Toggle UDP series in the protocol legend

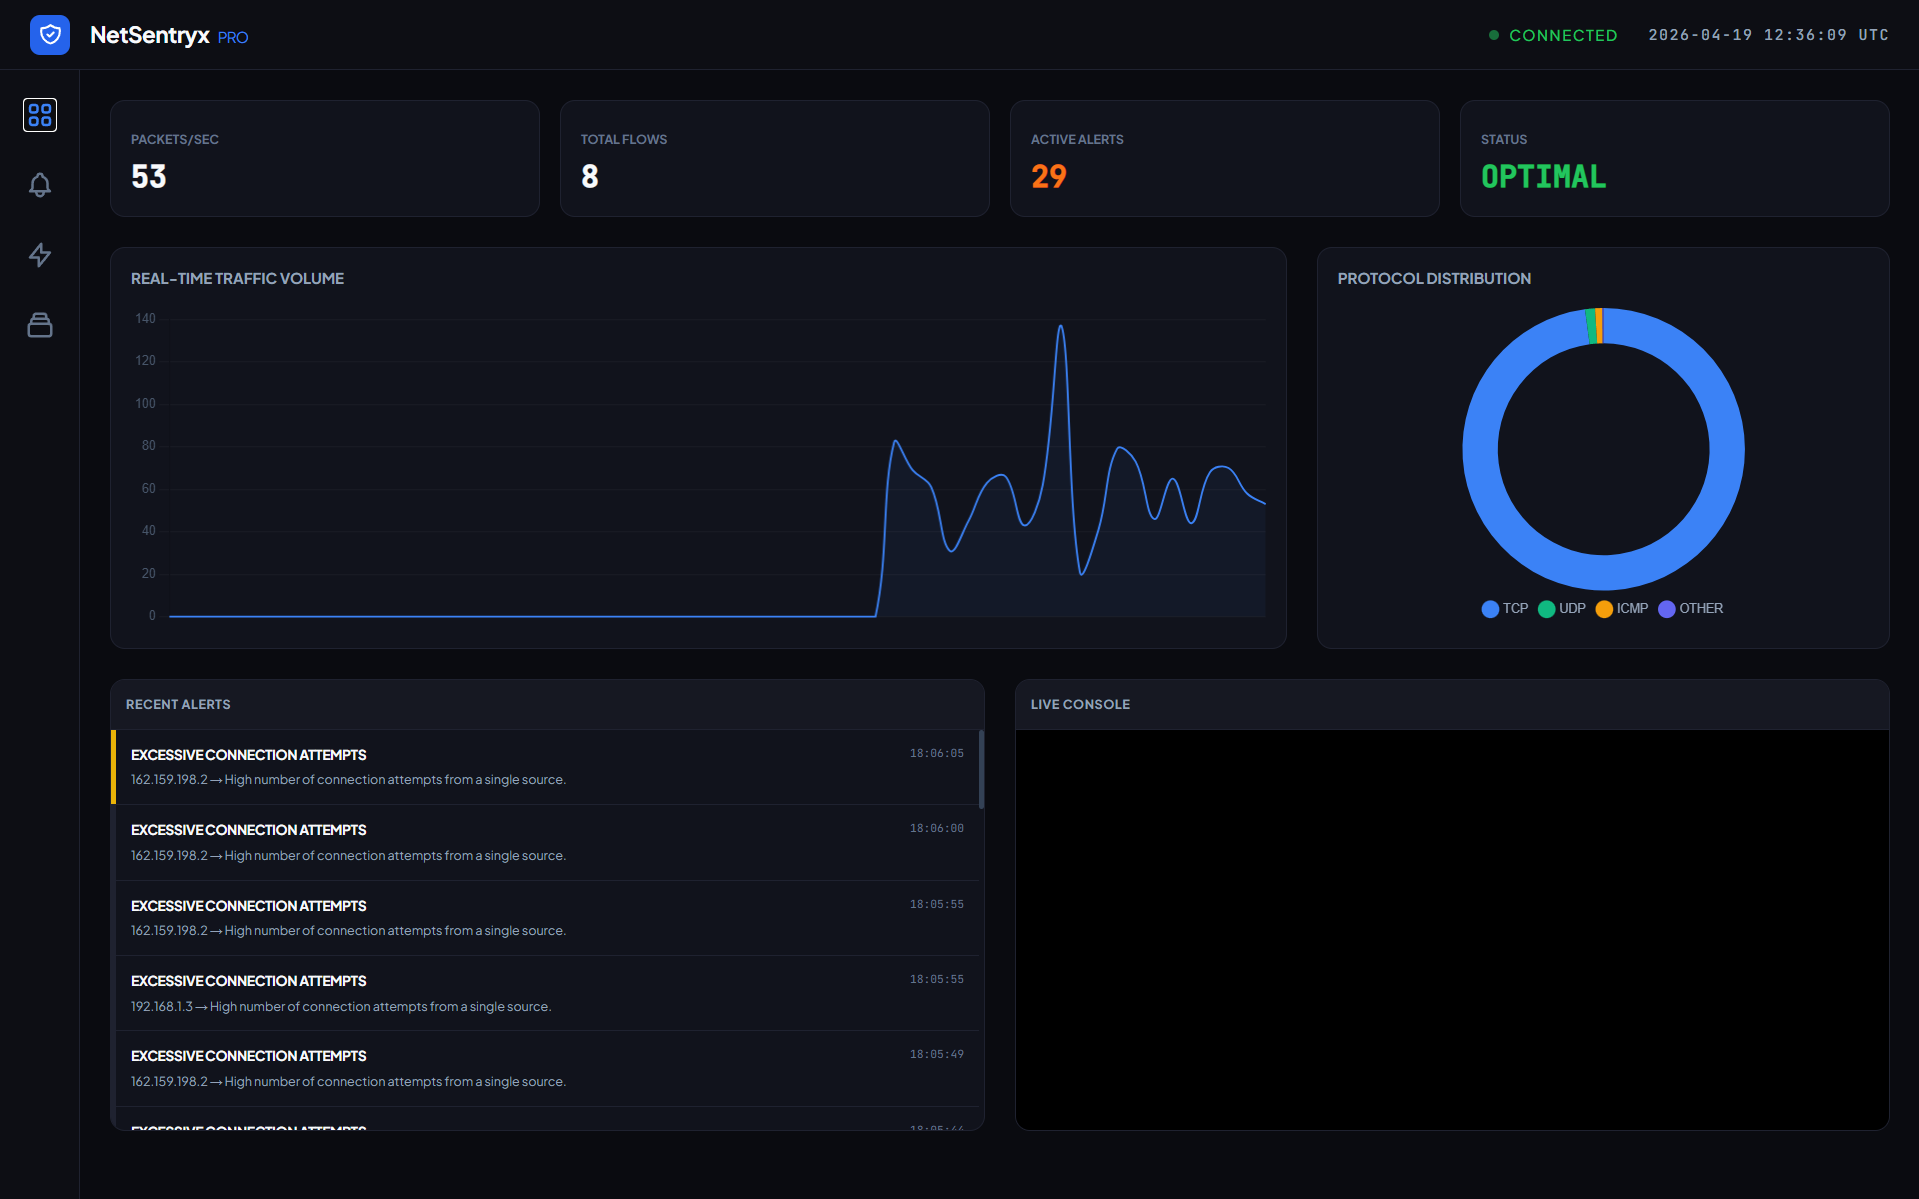pos(1562,609)
